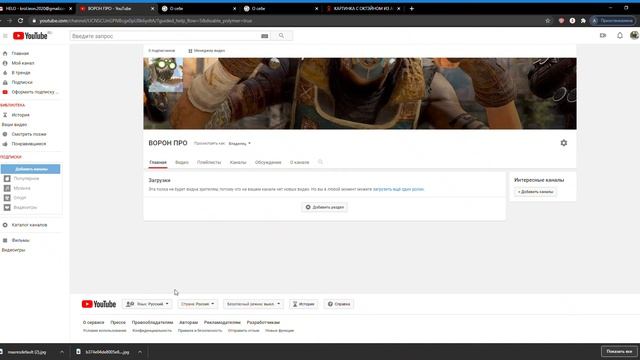Open the browser extensions puzzle icon
This screenshot has width=640, height=360.
[583, 20]
